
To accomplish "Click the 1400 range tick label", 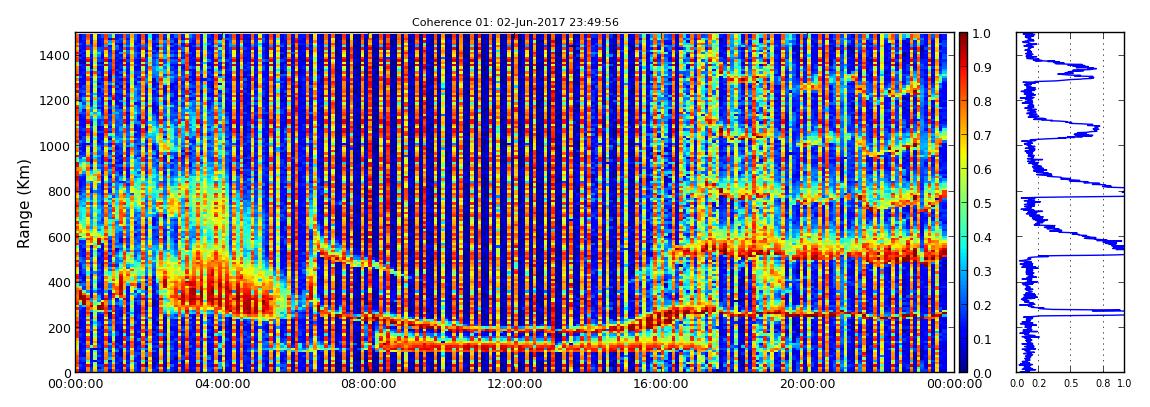I will pos(56,56).
